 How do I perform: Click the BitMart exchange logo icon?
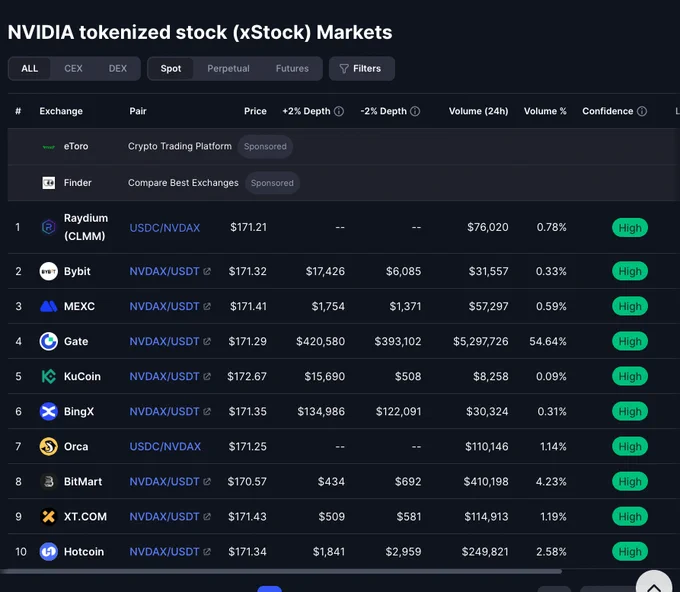coord(49,481)
